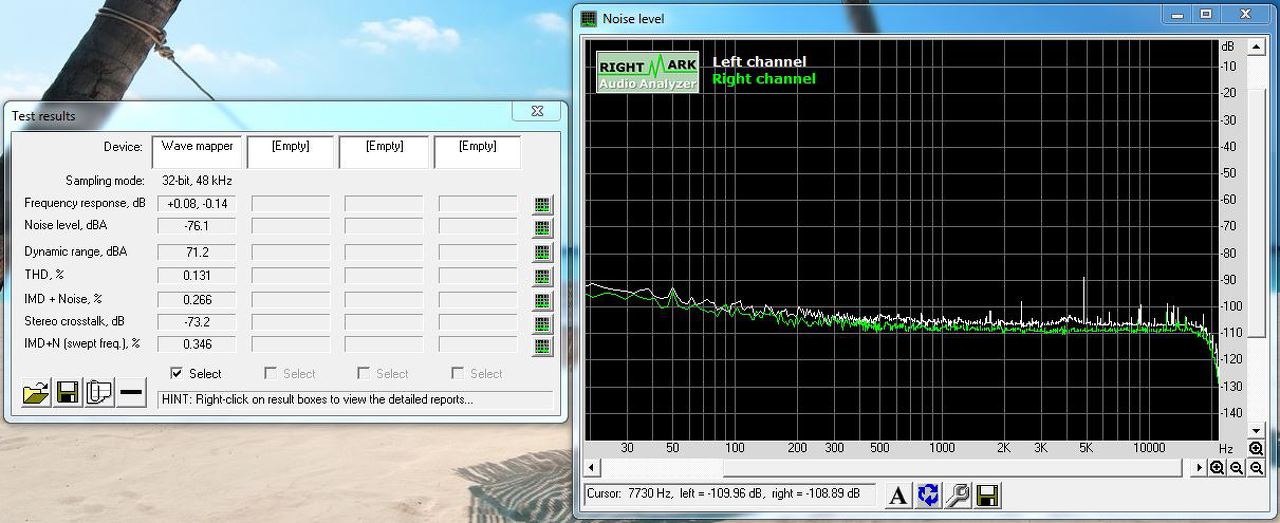1280x523 pixels.
Task: Click the letter A text icon below graph
Action: point(899,495)
